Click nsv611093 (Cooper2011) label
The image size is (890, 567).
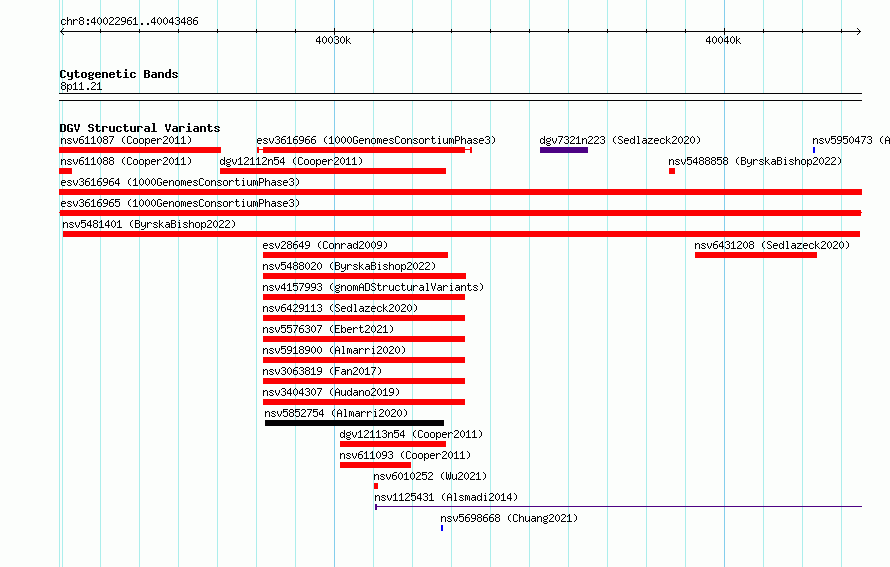click(x=405, y=455)
